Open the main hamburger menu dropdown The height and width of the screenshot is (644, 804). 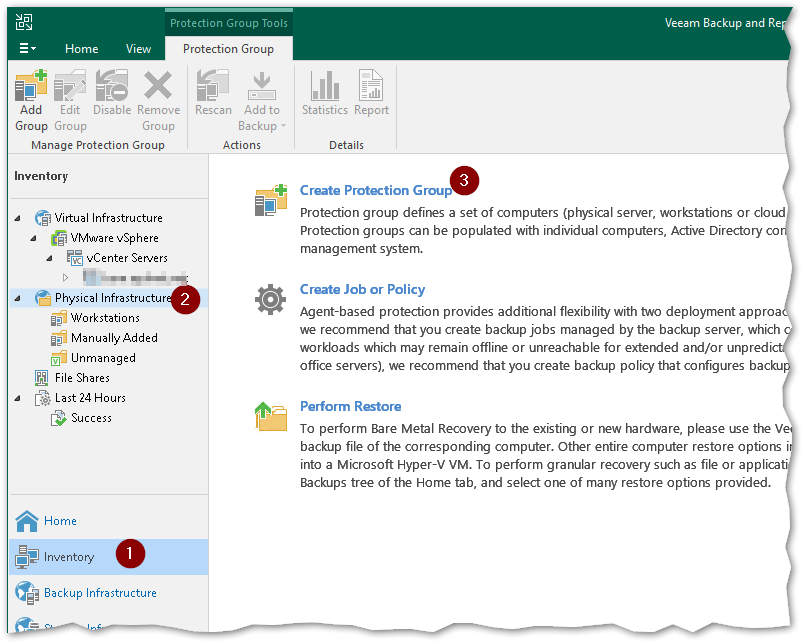click(28, 48)
